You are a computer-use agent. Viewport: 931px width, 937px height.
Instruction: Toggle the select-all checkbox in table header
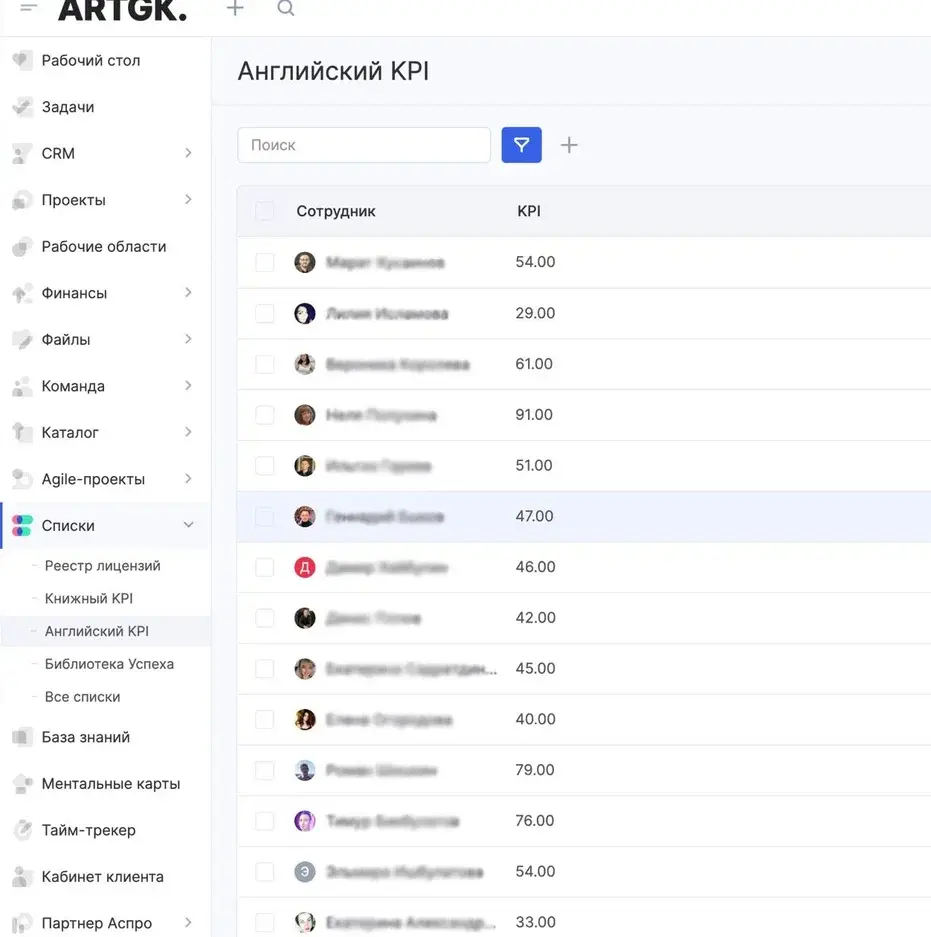pos(265,211)
